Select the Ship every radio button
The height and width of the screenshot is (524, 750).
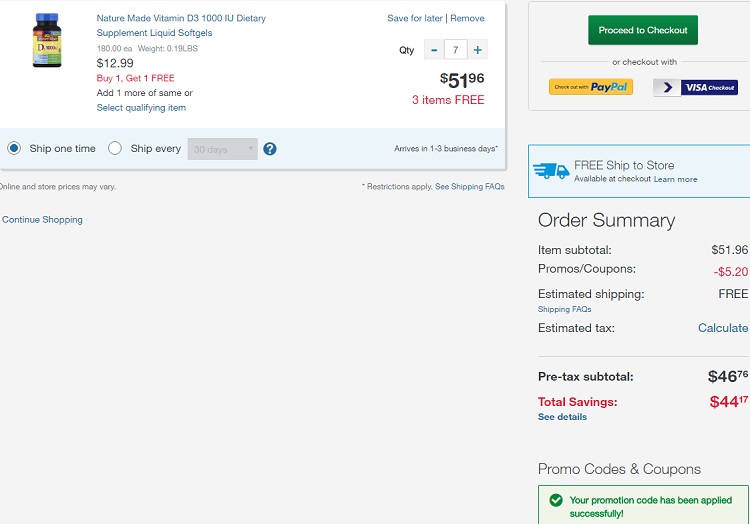click(115, 148)
